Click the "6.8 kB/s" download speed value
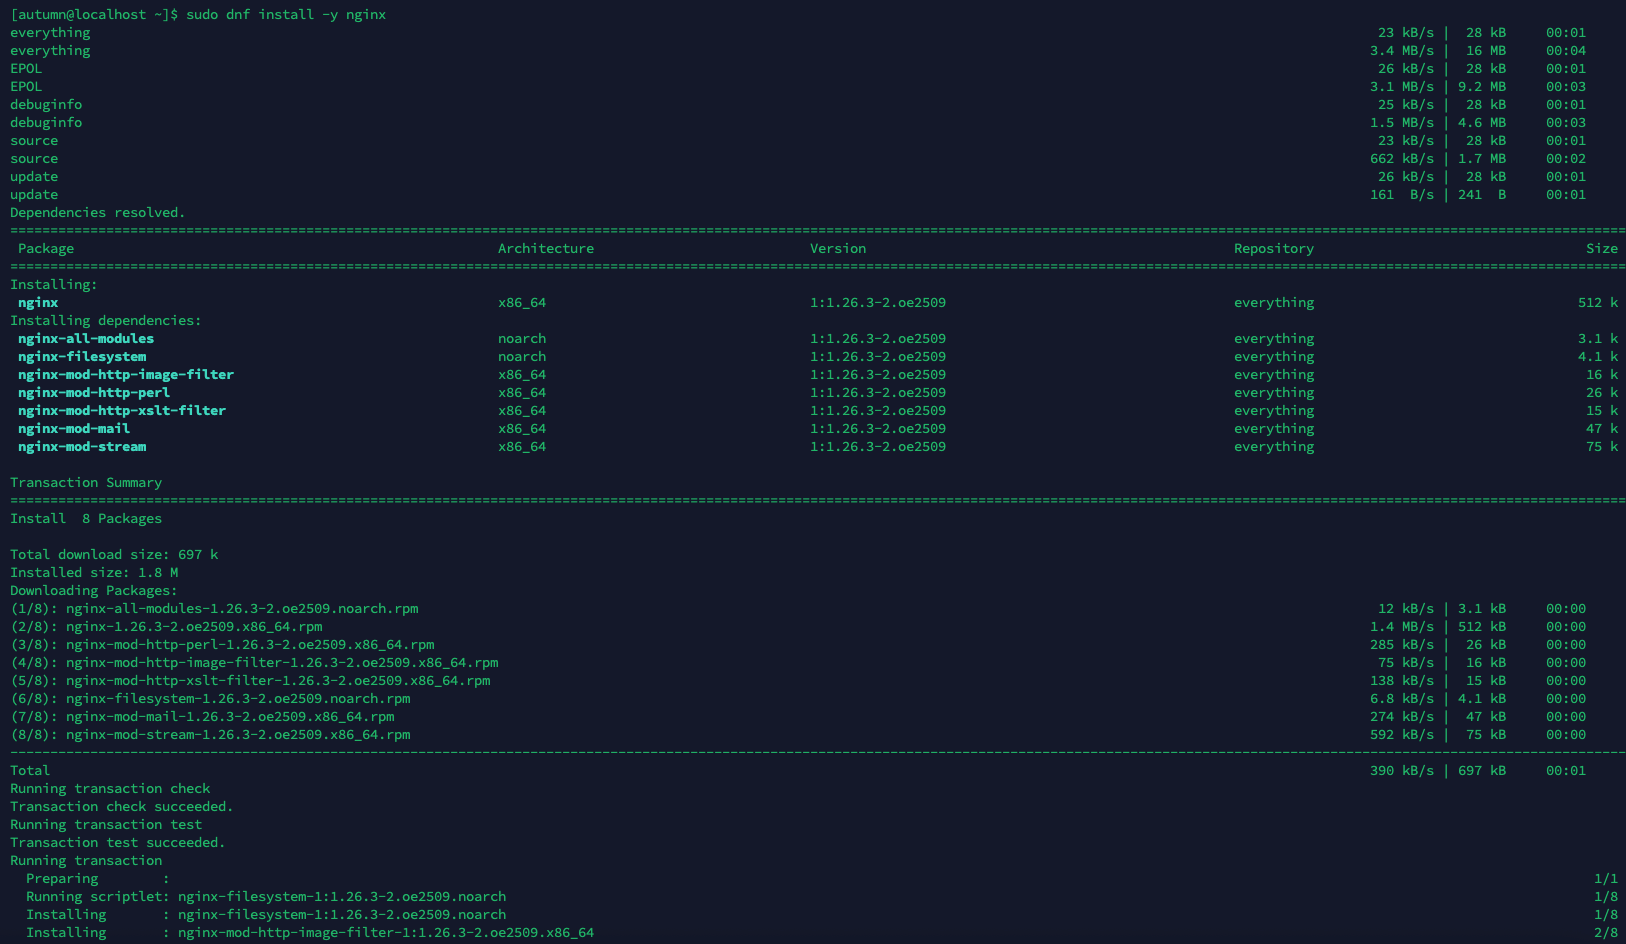The height and width of the screenshot is (944, 1626). (x=1402, y=699)
